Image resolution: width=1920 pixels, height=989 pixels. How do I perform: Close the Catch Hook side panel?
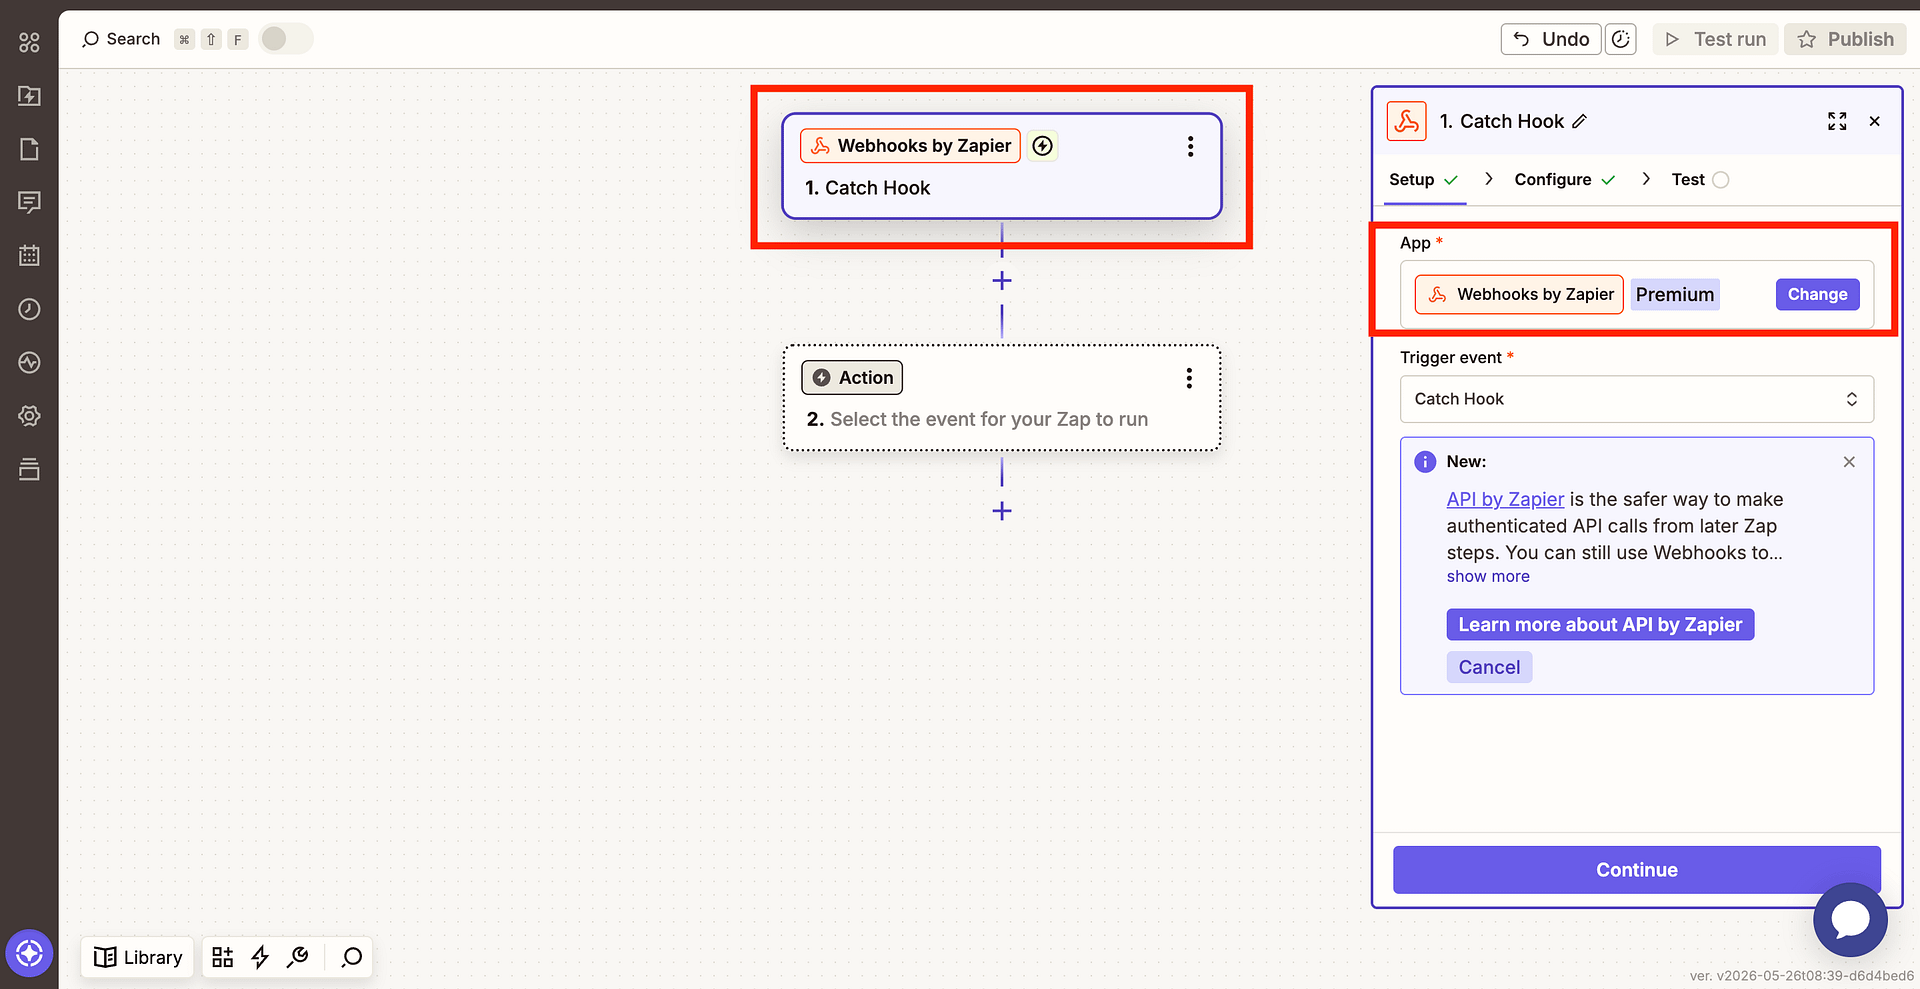1875,121
